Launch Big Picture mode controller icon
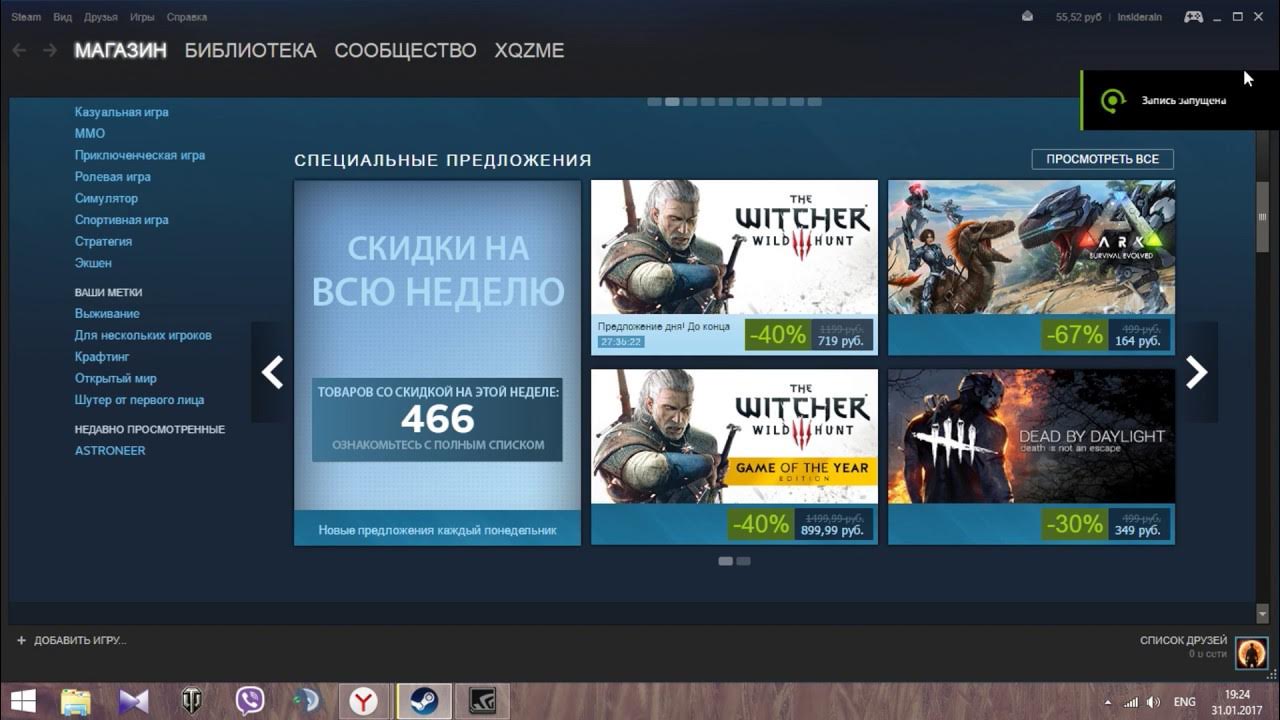The image size is (1280, 720). coord(1194,17)
